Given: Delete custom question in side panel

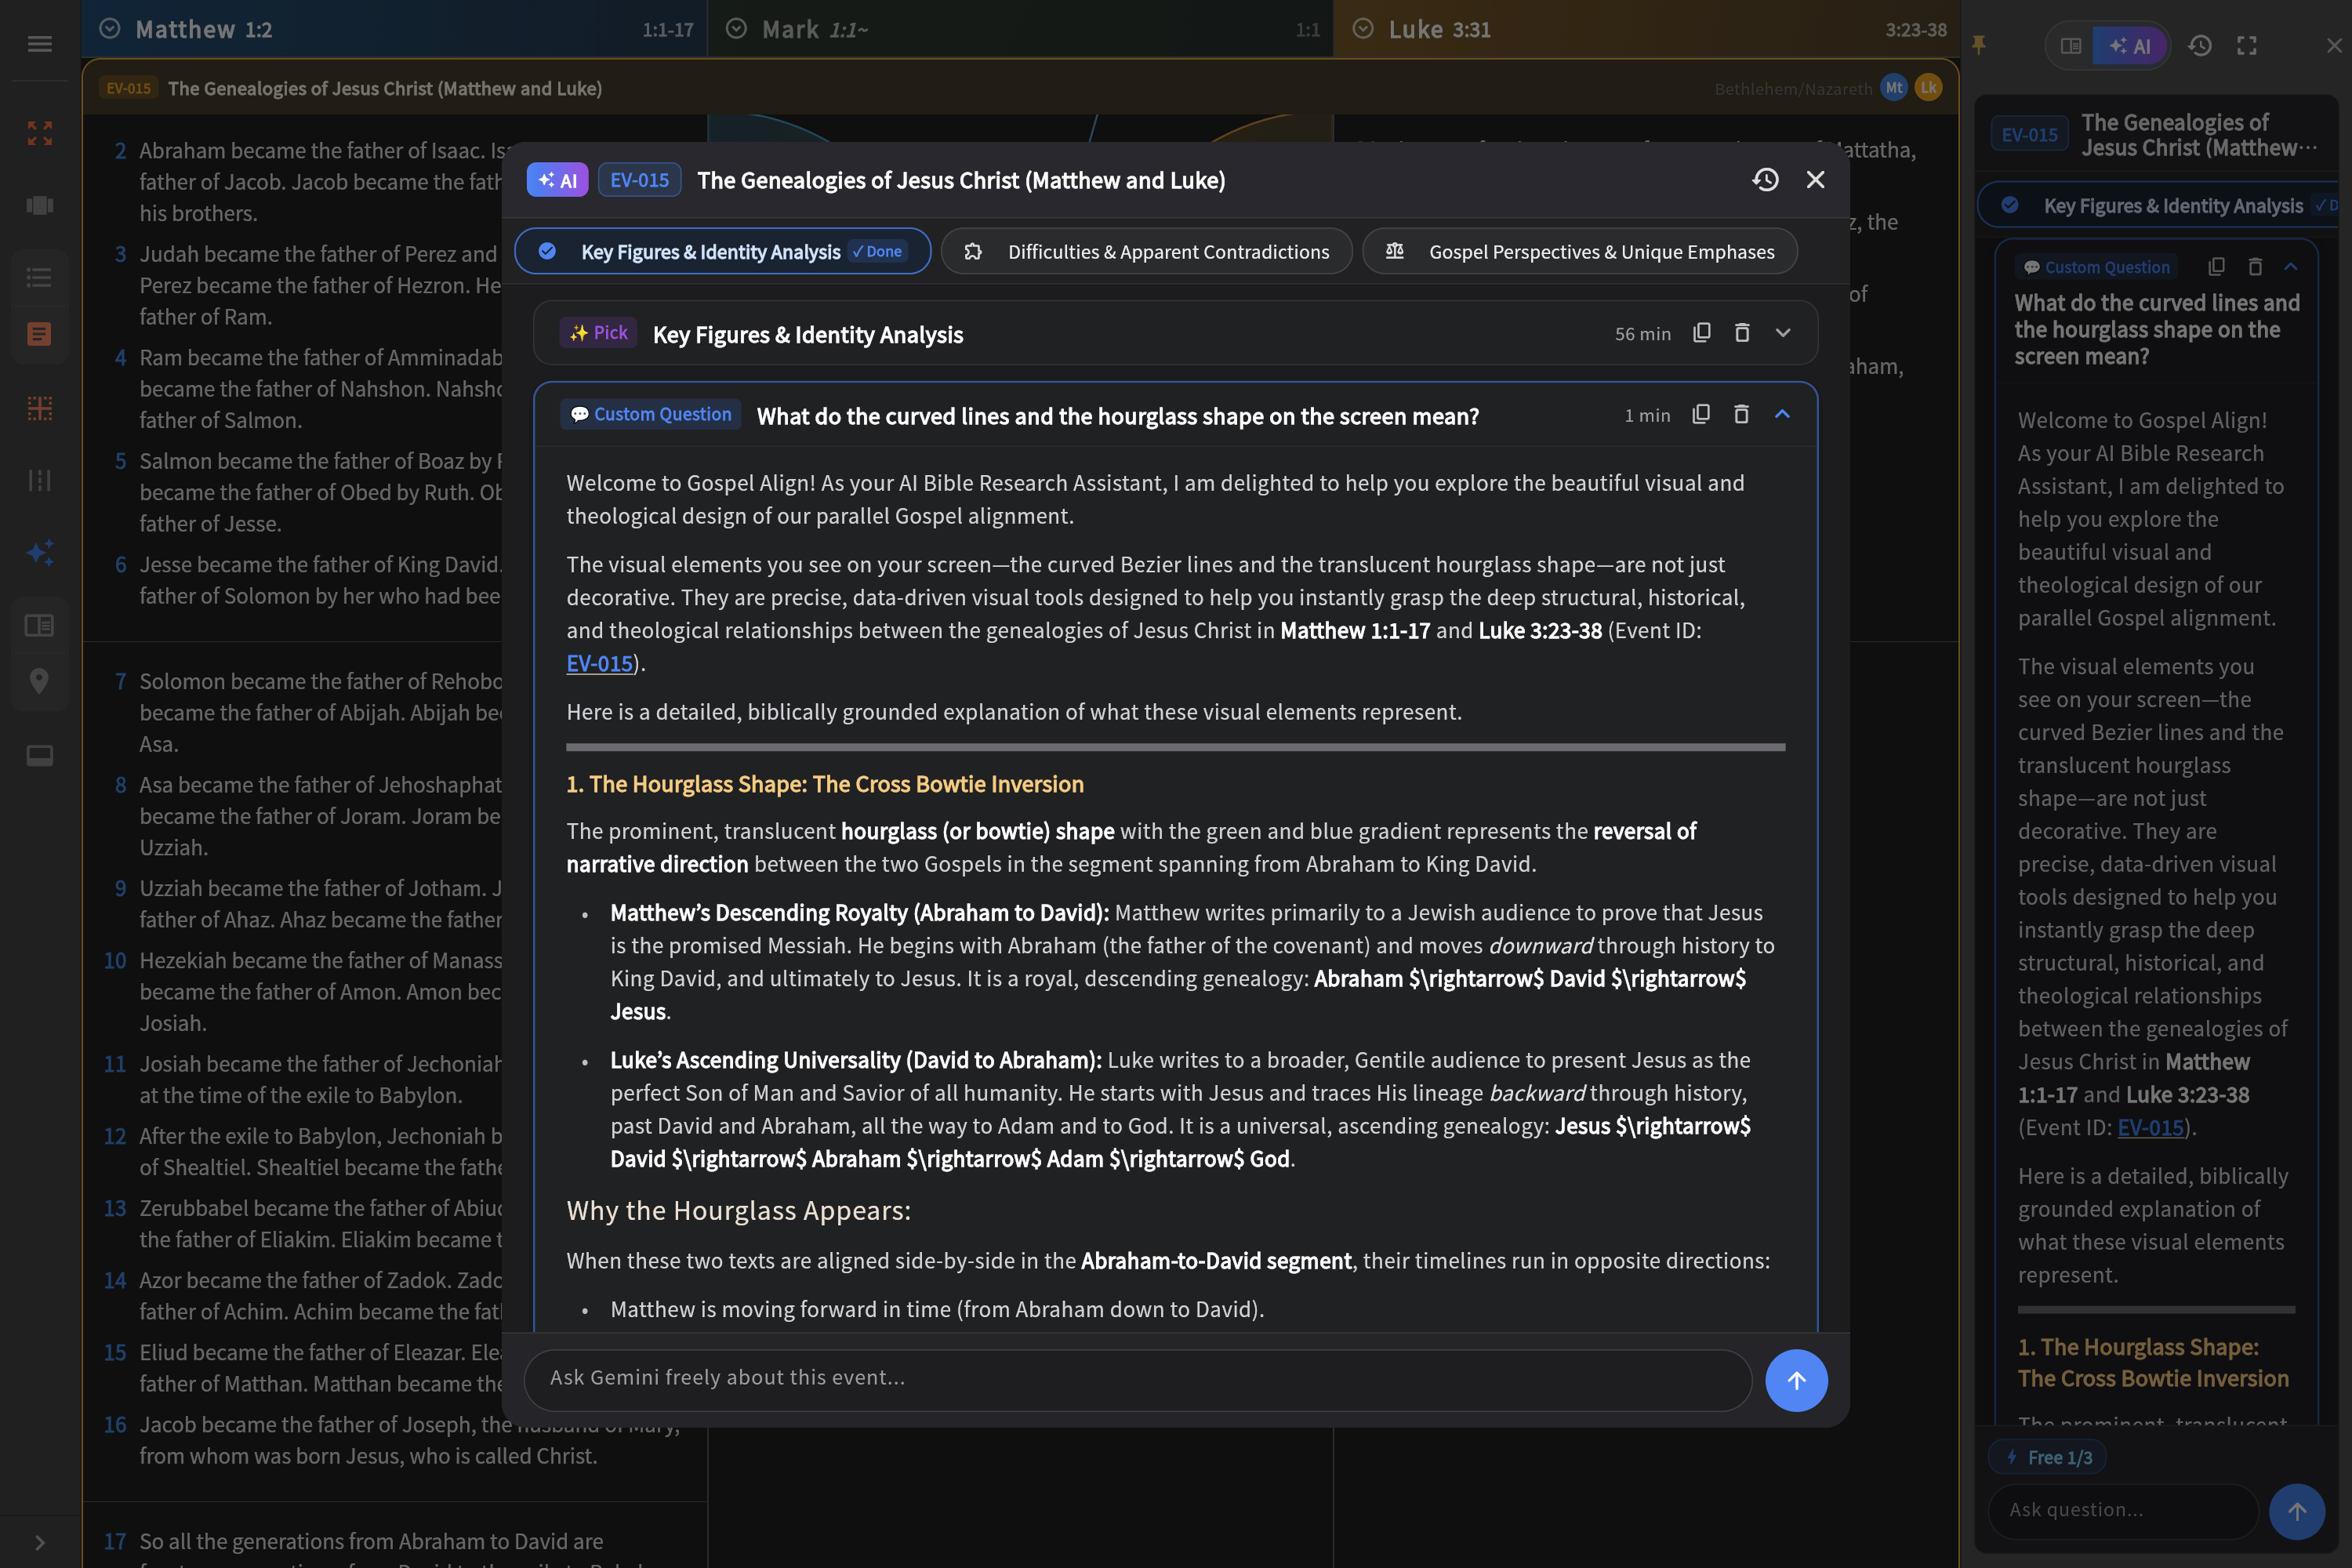Looking at the screenshot, I should 2255,267.
